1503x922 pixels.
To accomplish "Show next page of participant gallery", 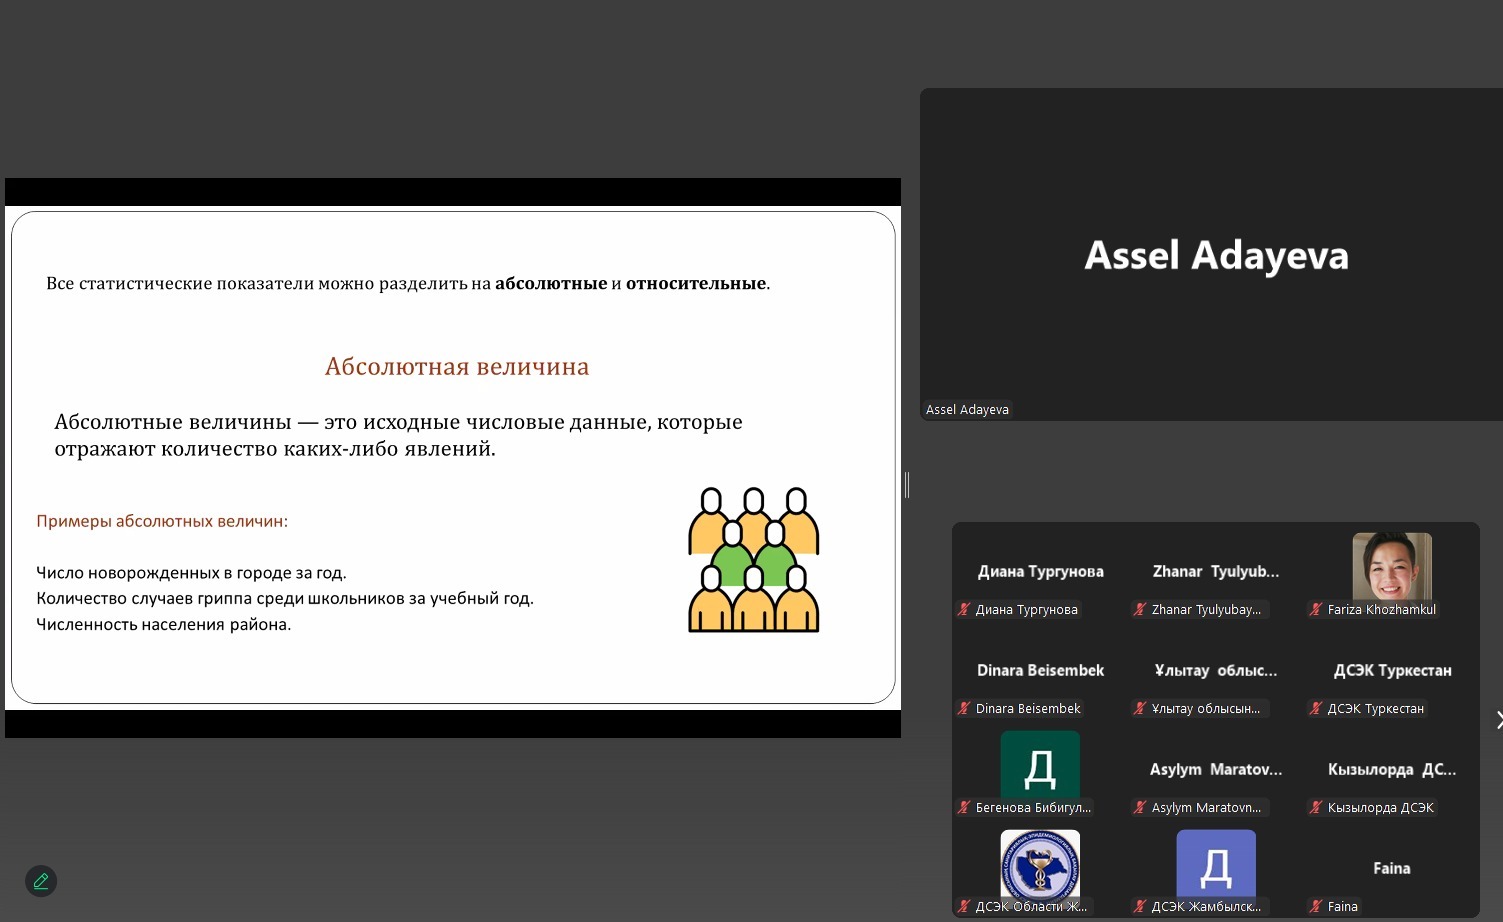I will tap(1497, 720).
